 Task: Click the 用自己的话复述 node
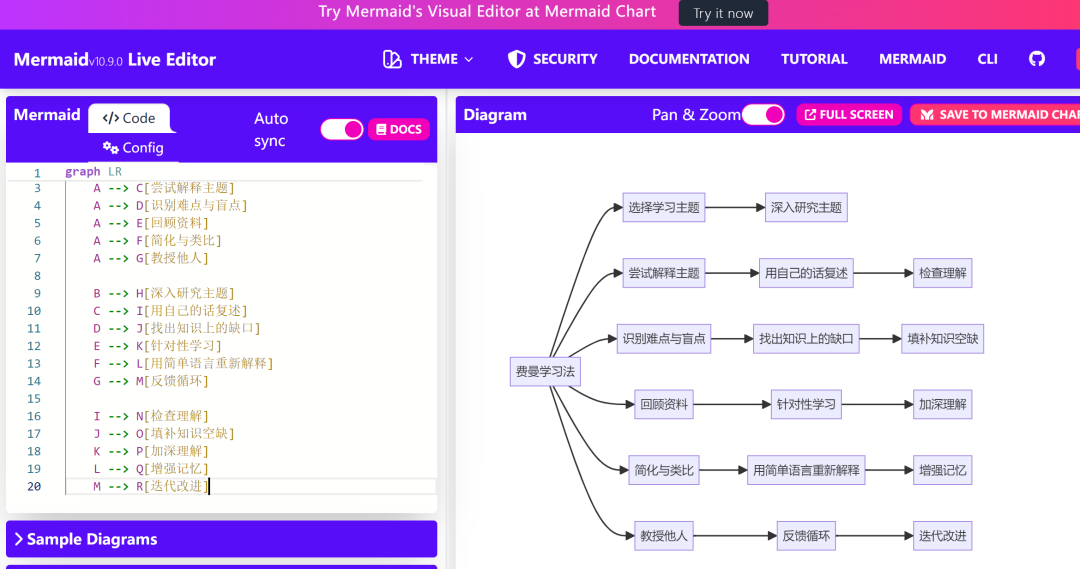806,273
